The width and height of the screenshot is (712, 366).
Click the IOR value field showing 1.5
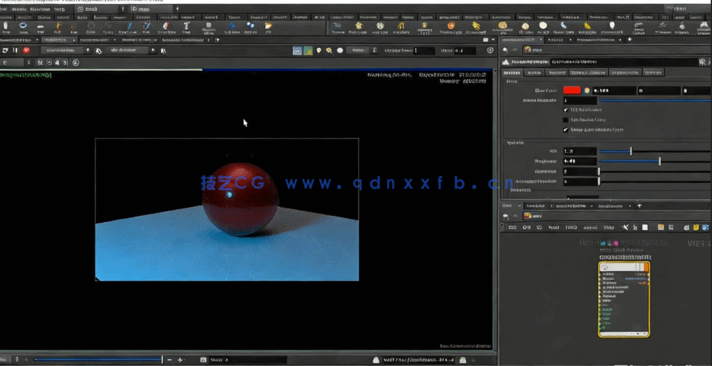580,151
